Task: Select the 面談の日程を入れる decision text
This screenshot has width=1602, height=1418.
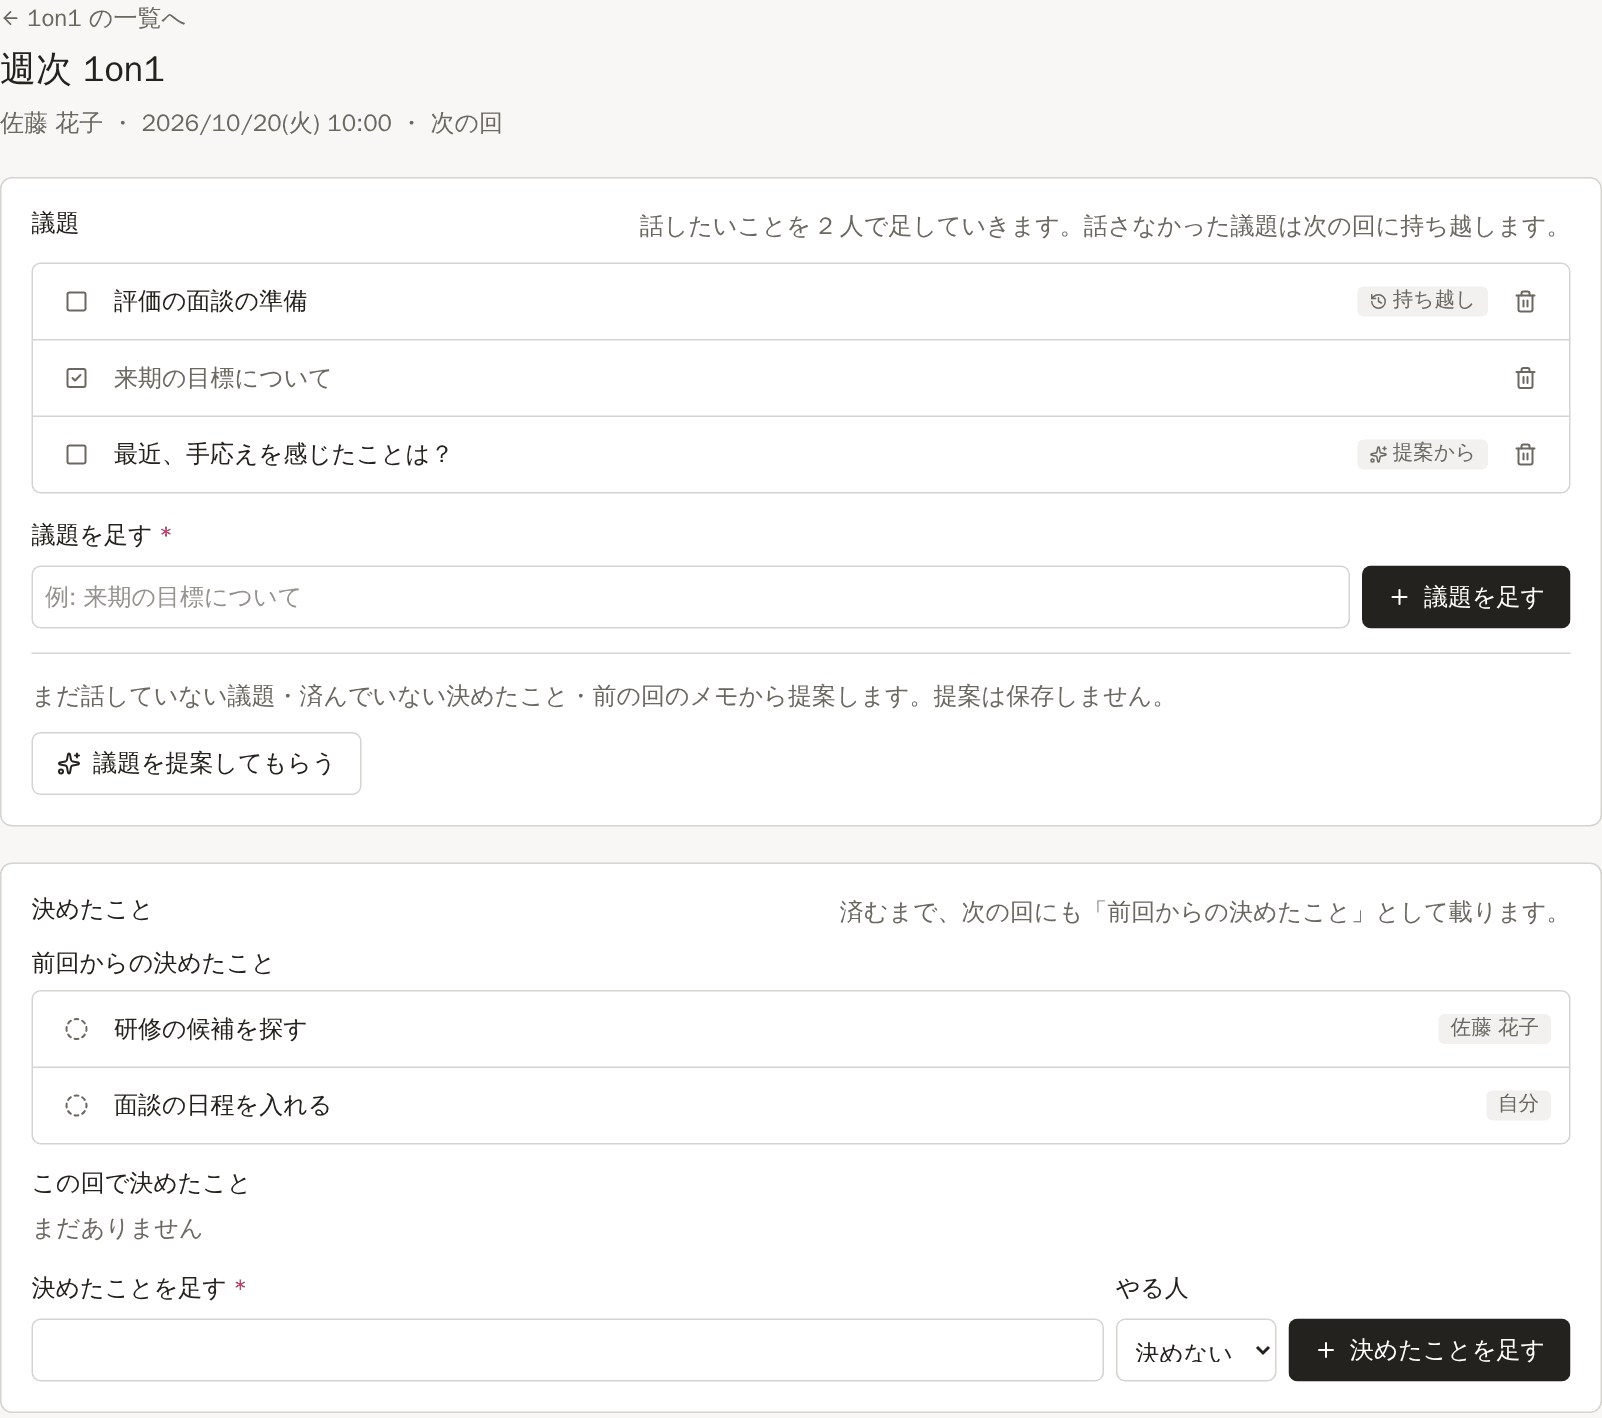Action: click(x=222, y=1105)
